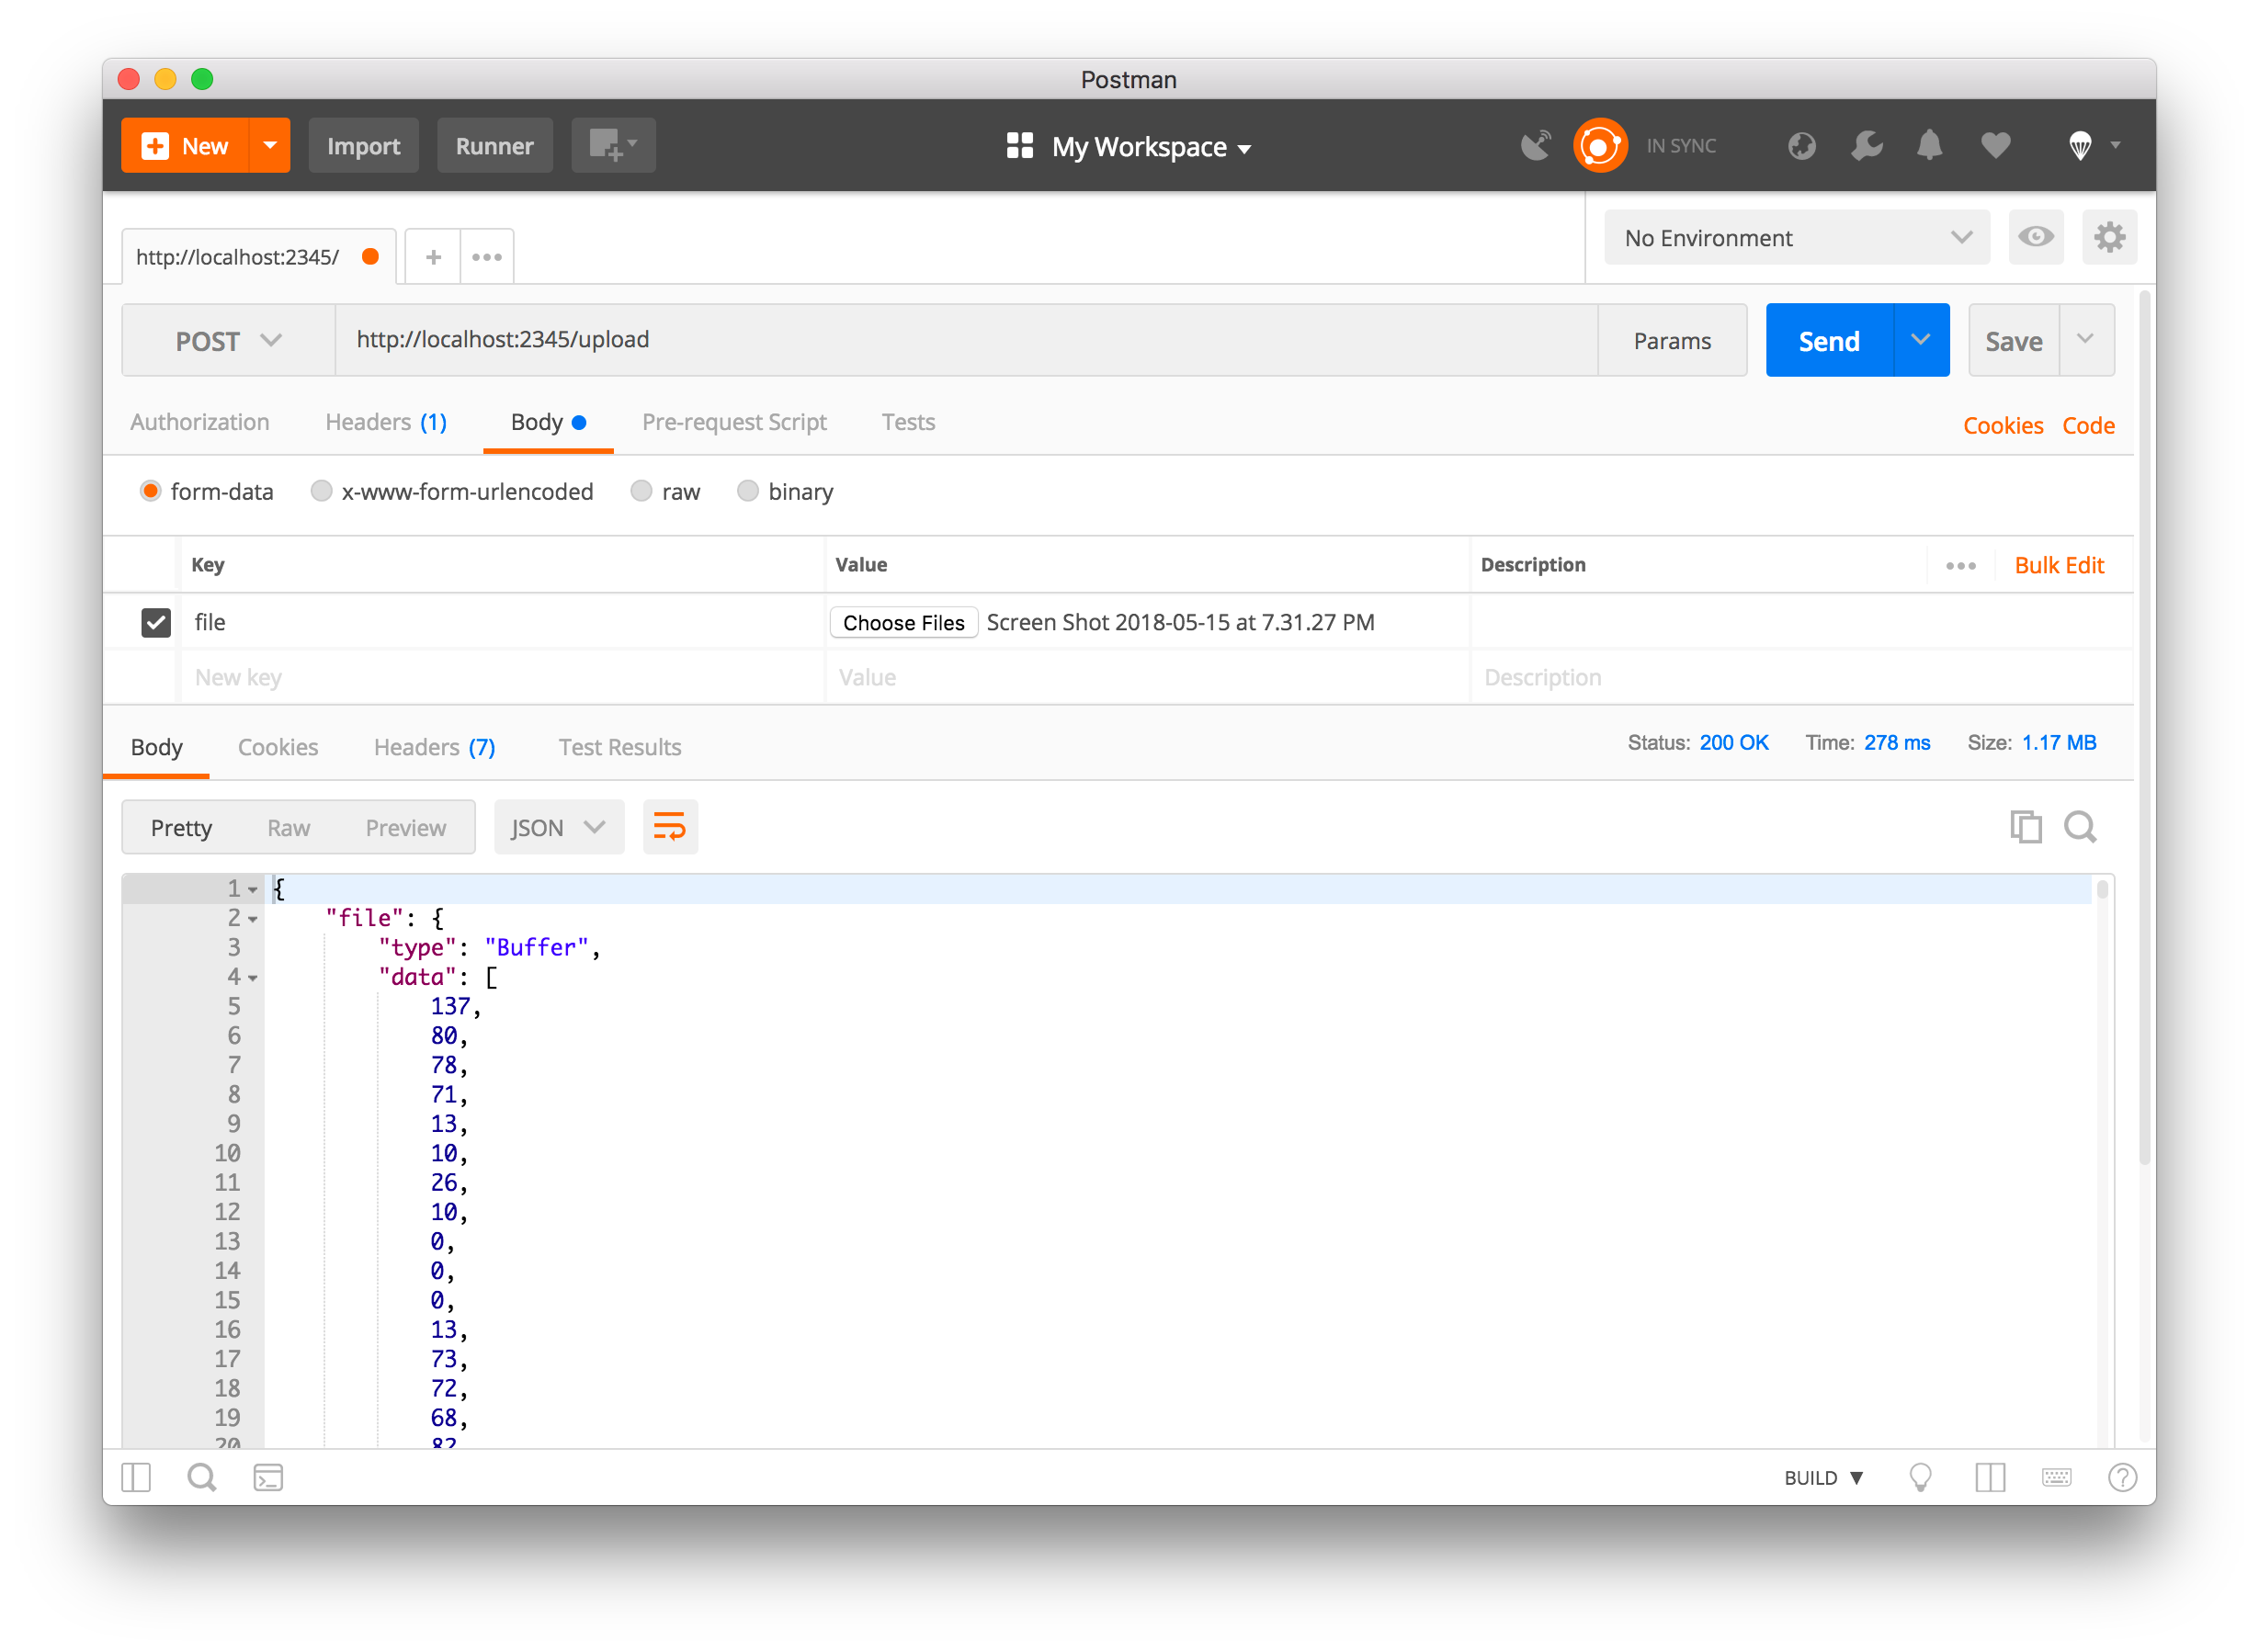This screenshot has height=1652, width=2259.
Task: Click the blue Send button
Action: pos(1828,341)
